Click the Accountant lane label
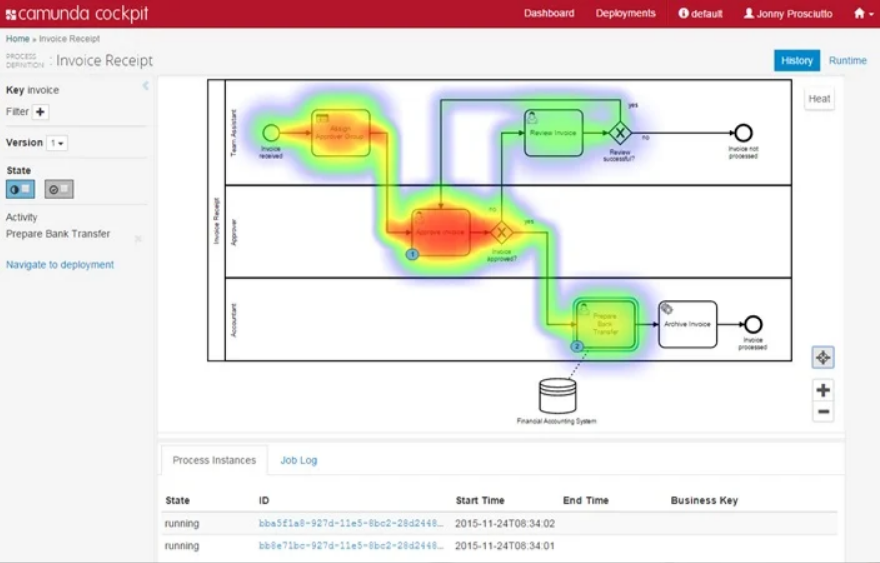 pyautogui.click(x=234, y=321)
